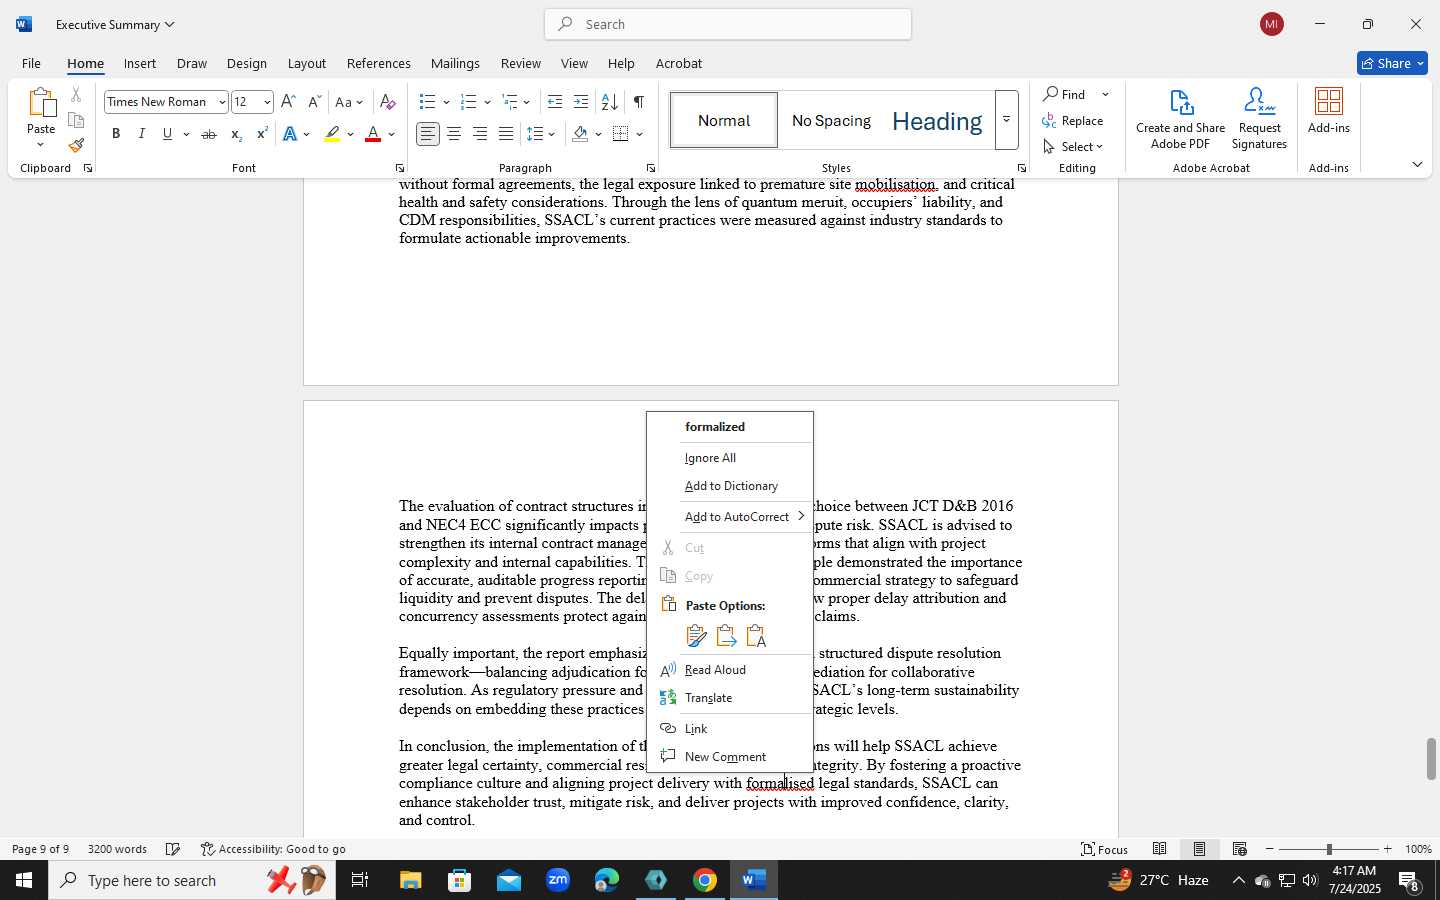Collapse the ribbon with chevron arrow

(x=1417, y=165)
